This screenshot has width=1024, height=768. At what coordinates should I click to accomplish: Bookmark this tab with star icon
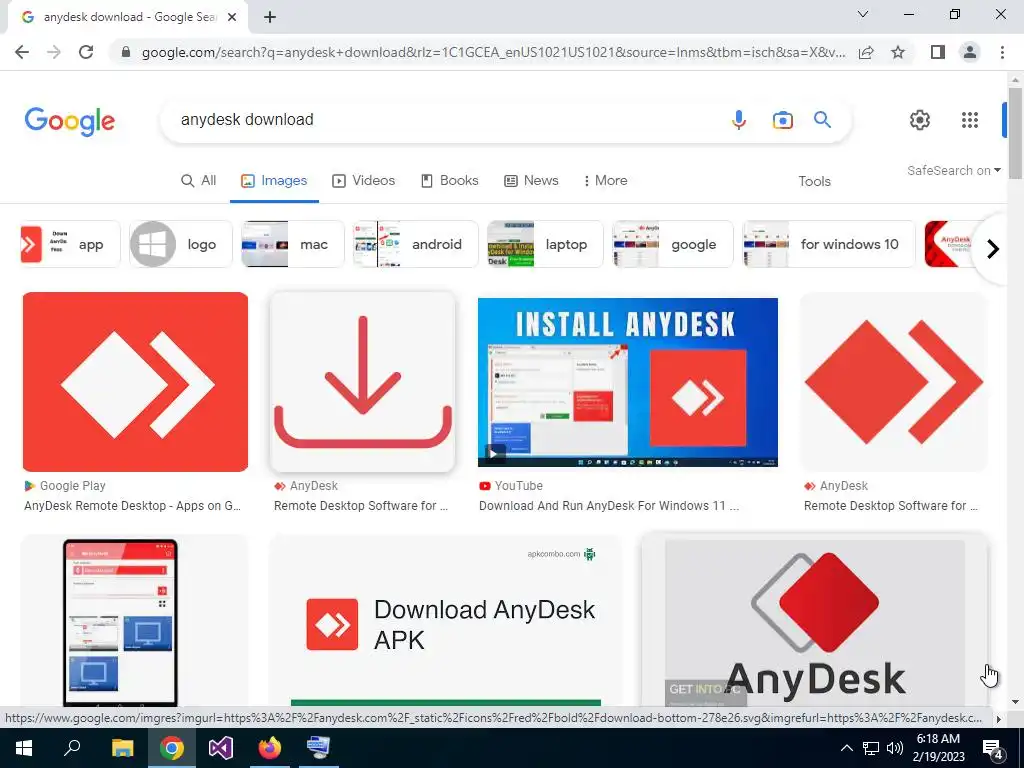(x=898, y=52)
